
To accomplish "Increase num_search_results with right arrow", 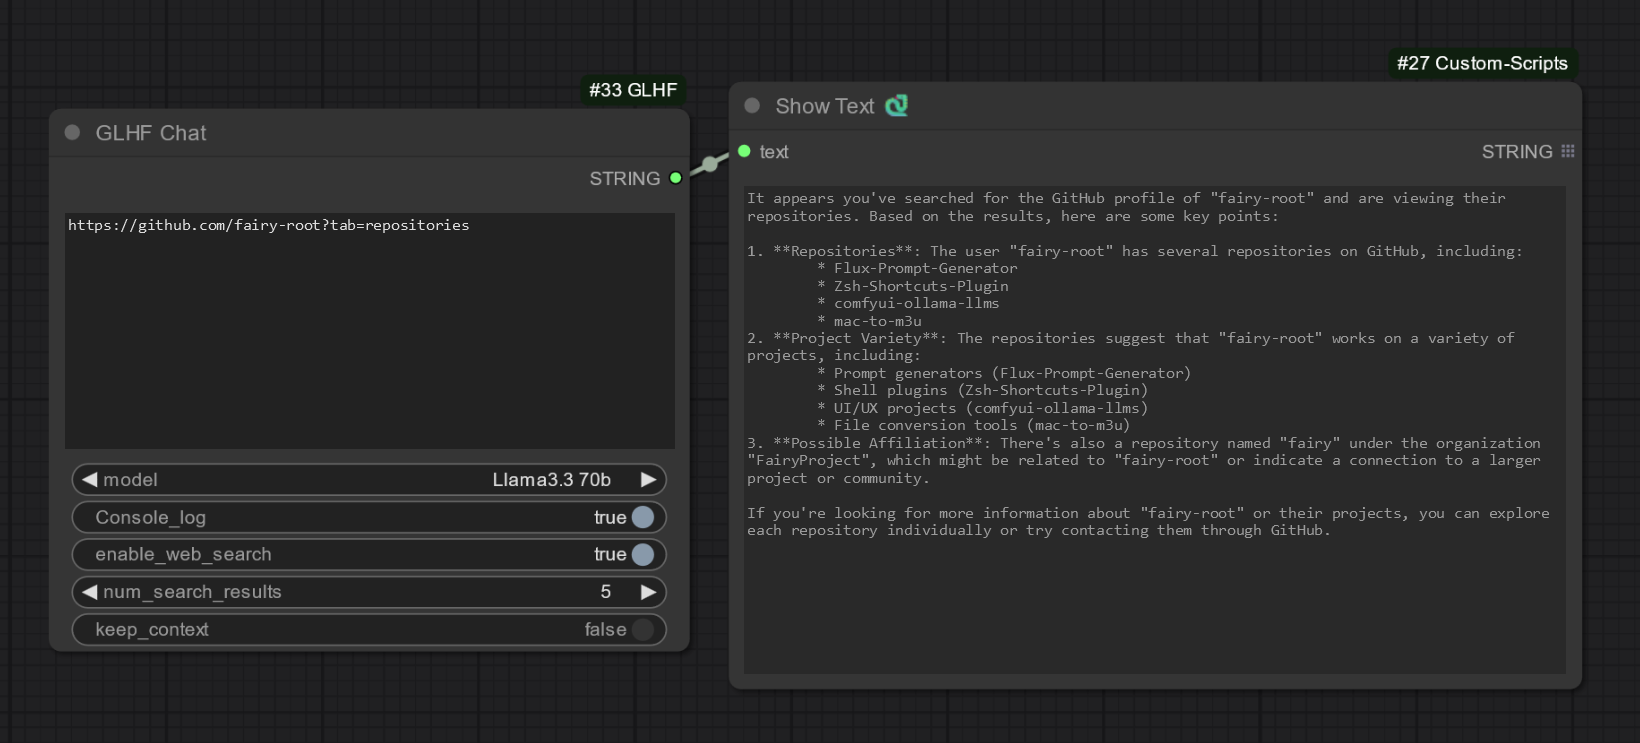I will coord(648,592).
